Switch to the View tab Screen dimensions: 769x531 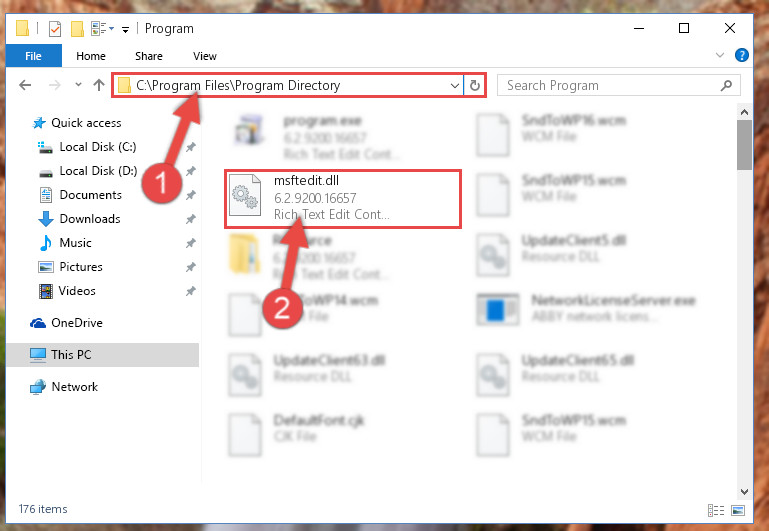point(205,56)
